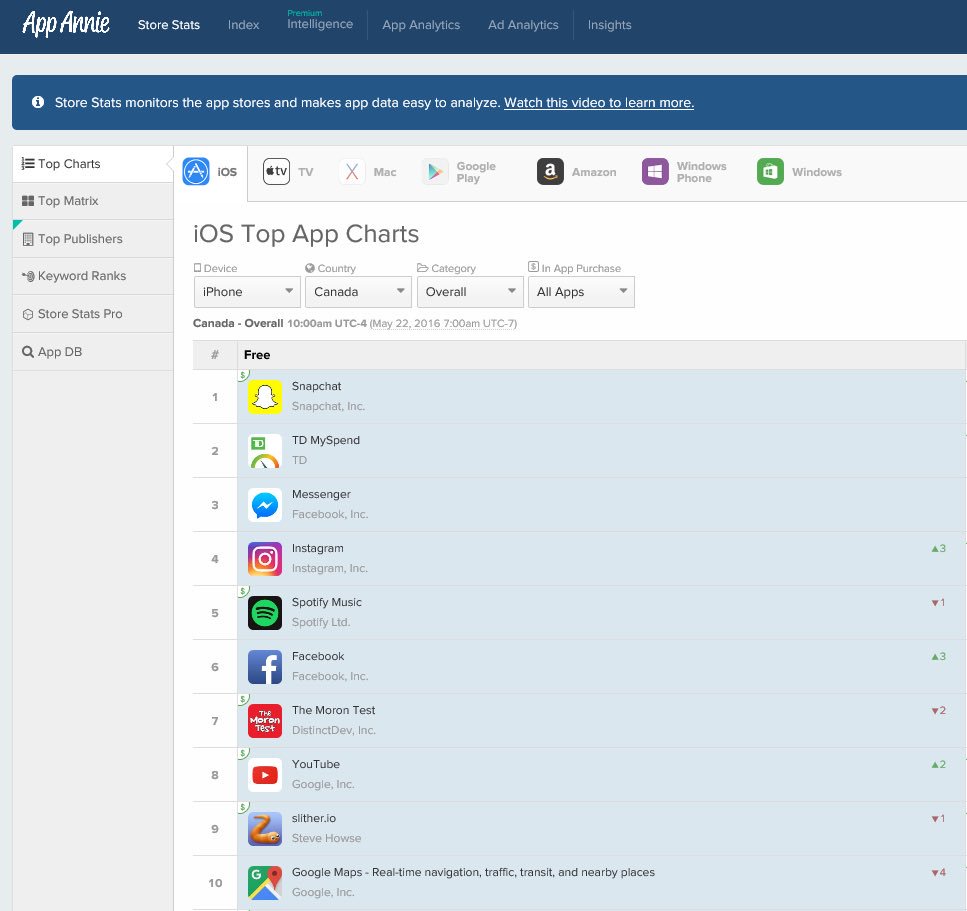Click the rank change '▲3' on Instagram row
The image size is (967, 911).
click(x=939, y=548)
